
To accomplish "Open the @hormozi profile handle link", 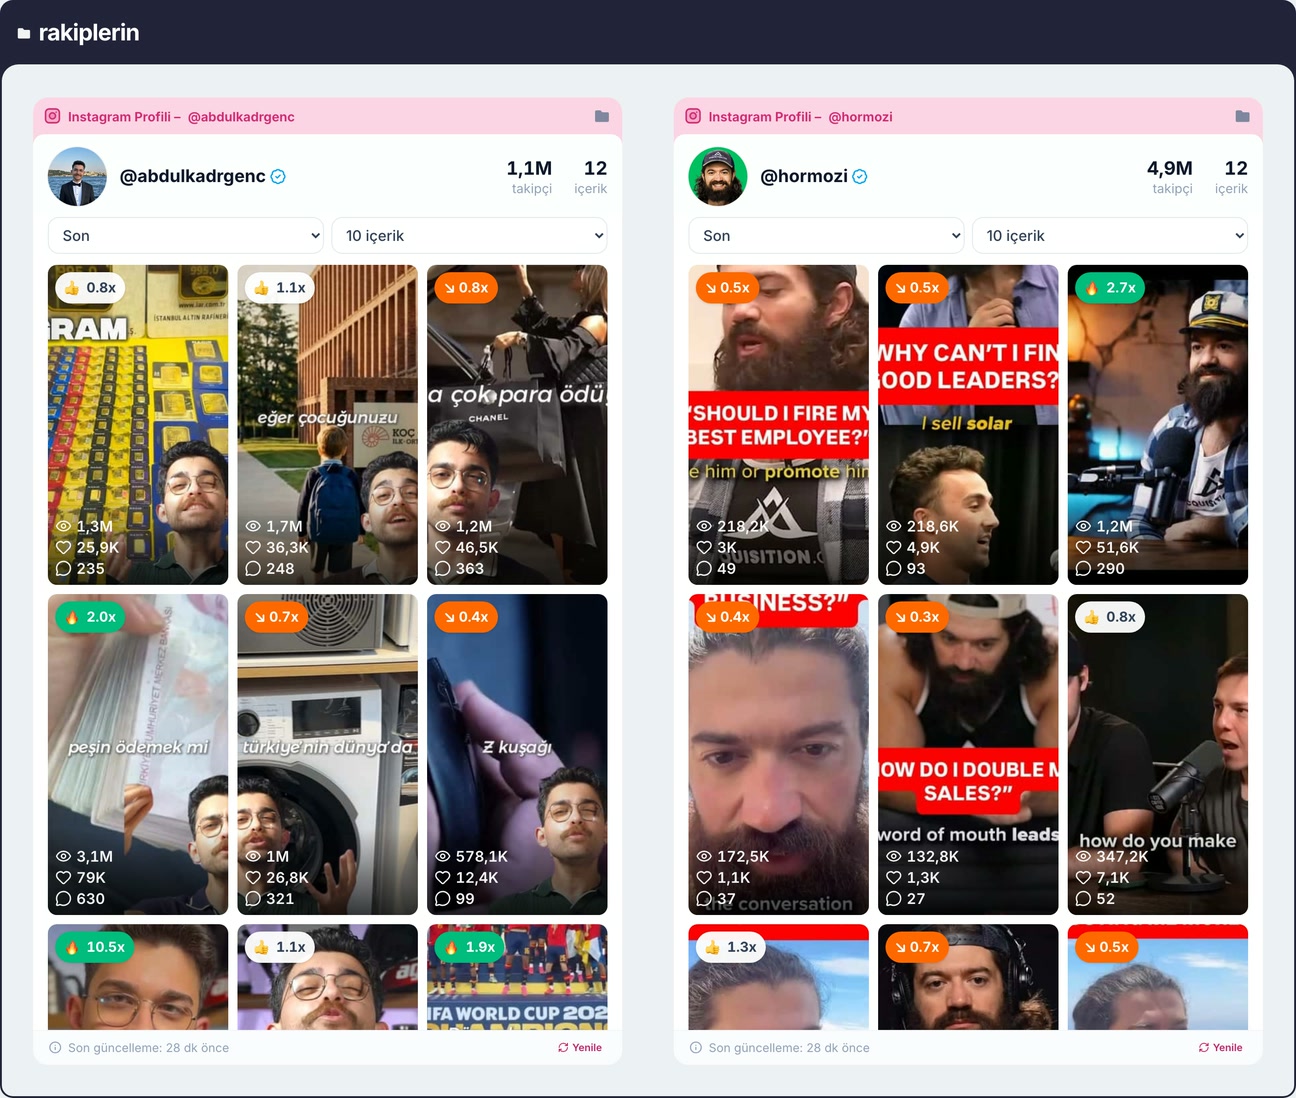I will (804, 176).
